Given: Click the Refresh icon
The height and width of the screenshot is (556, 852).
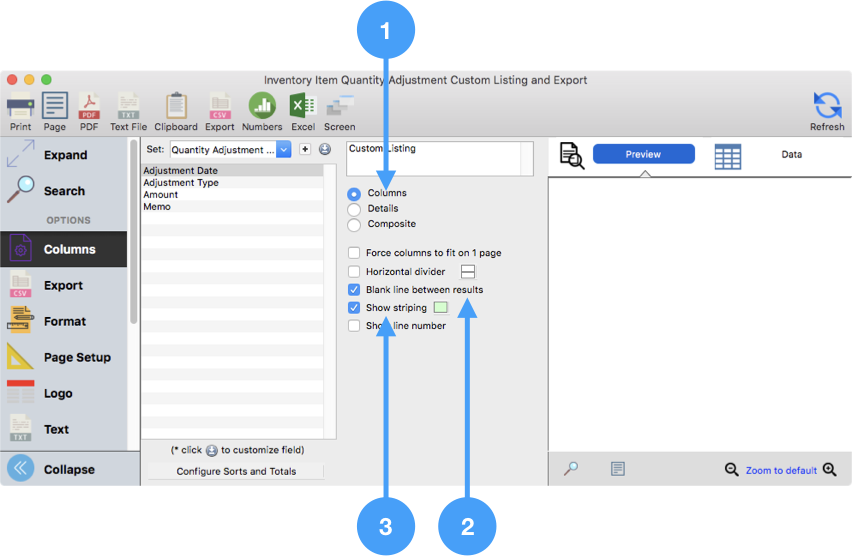Looking at the screenshot, I should pyautogui.click(x=827, y=107).
